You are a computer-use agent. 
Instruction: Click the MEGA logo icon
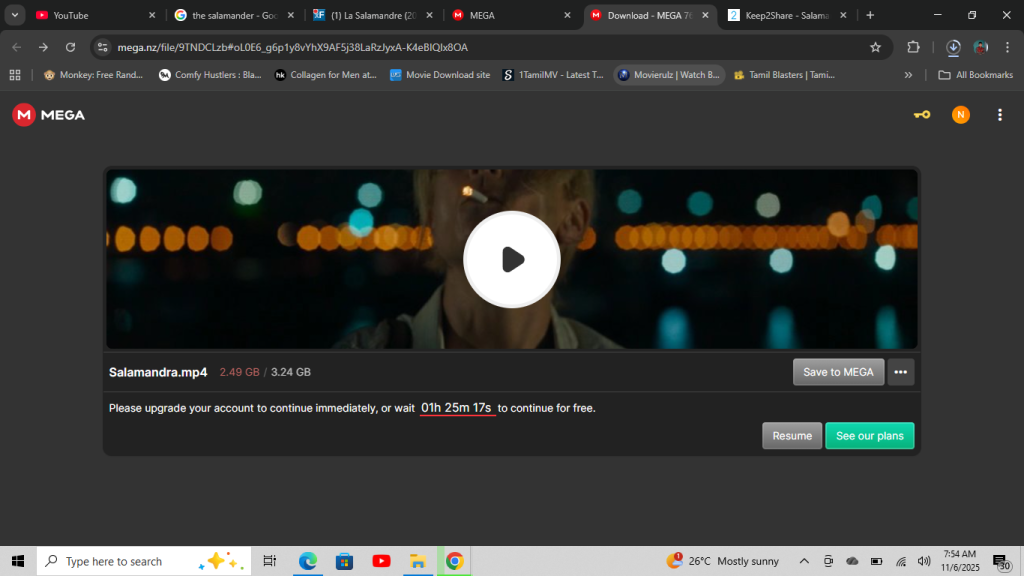coord(24,115)
